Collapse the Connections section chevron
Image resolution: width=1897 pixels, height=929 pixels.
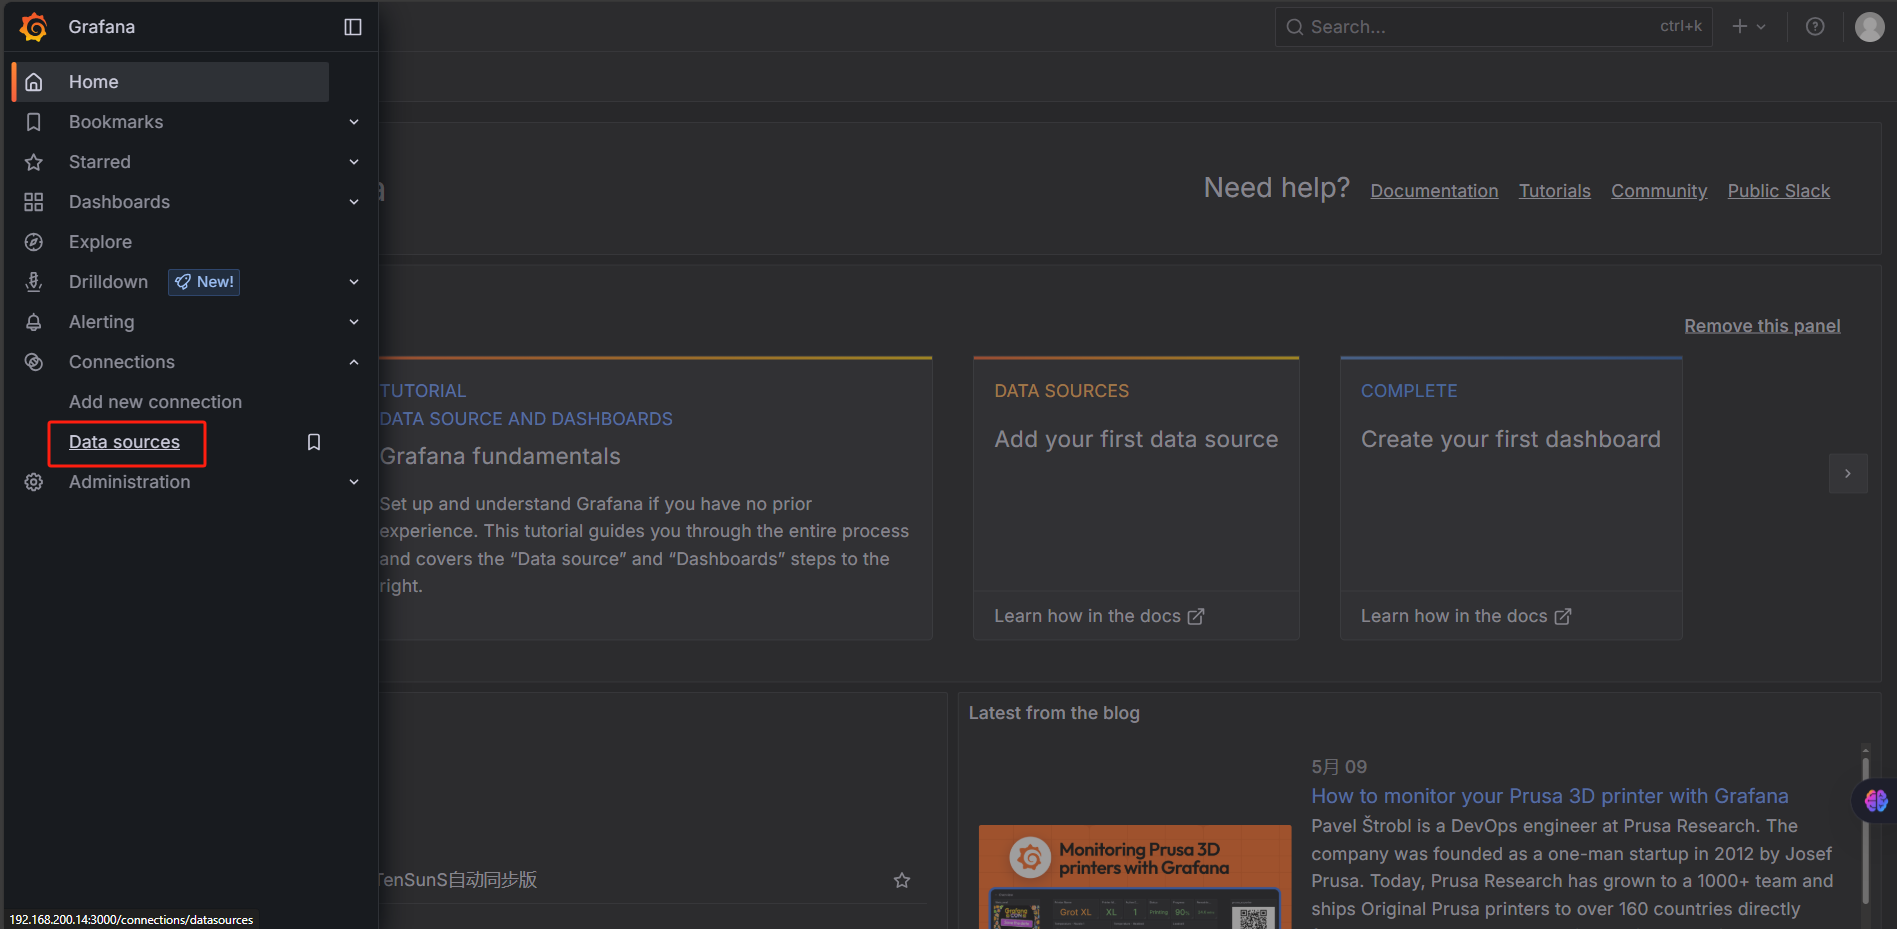tap(354, 362)
